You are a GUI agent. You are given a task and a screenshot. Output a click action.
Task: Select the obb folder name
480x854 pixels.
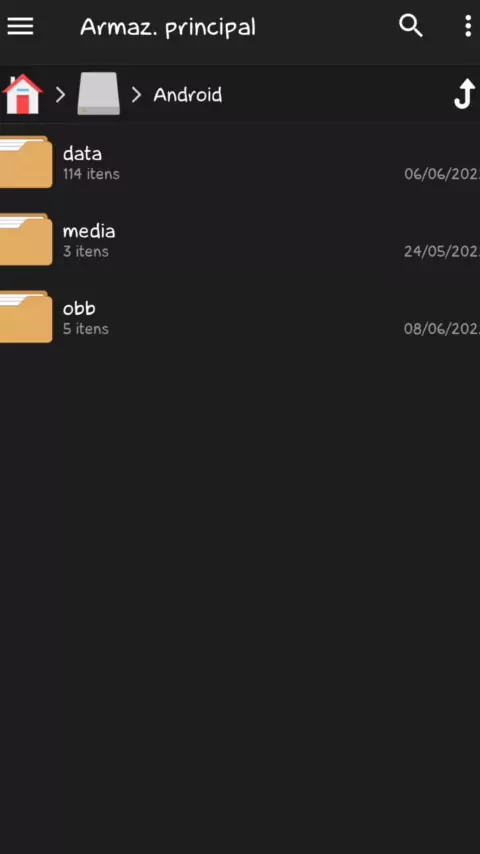79,308
